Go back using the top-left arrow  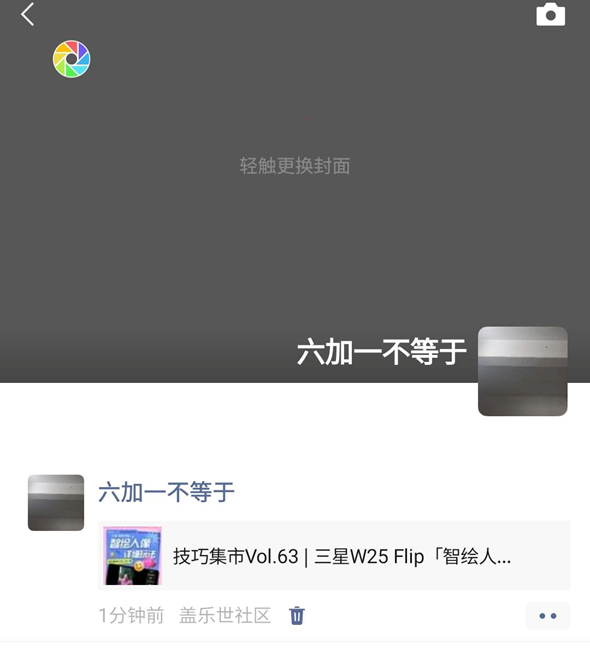(x=27, y=15)
